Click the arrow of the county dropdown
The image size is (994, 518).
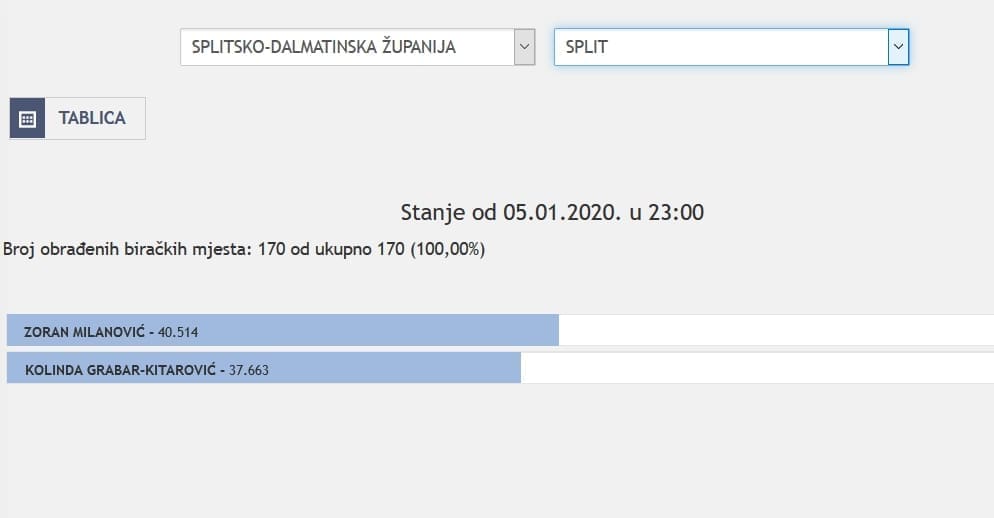tap(524, 47)
